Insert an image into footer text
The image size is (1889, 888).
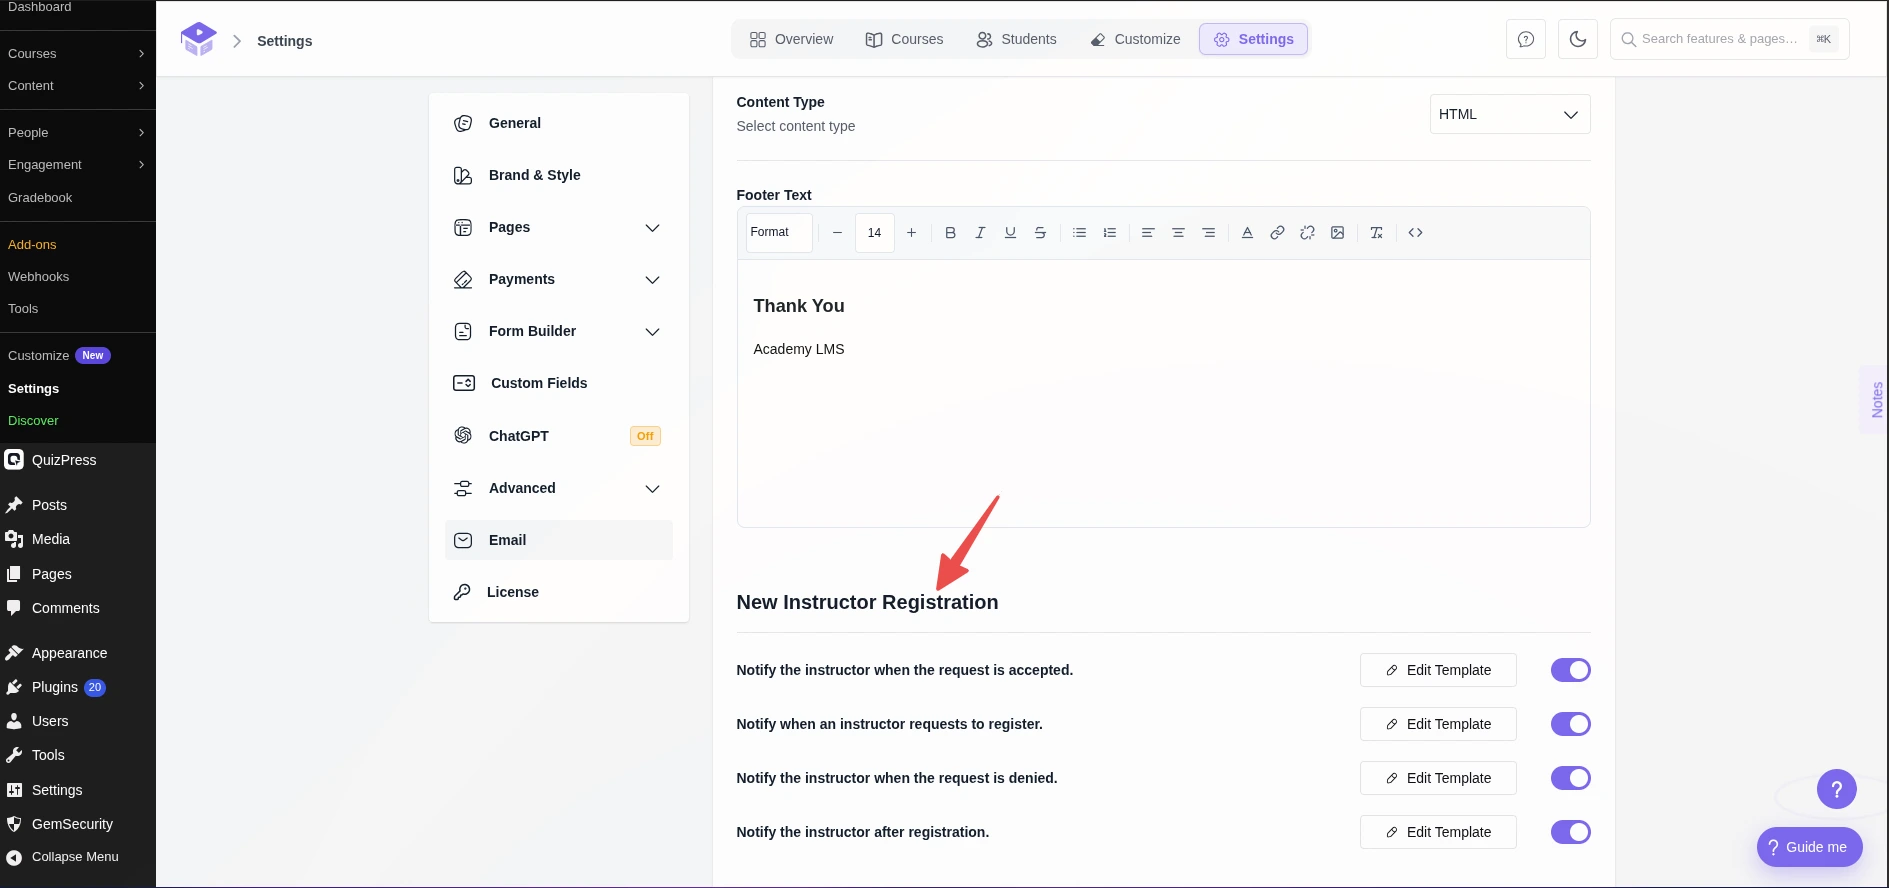(x=1337, y=233)
